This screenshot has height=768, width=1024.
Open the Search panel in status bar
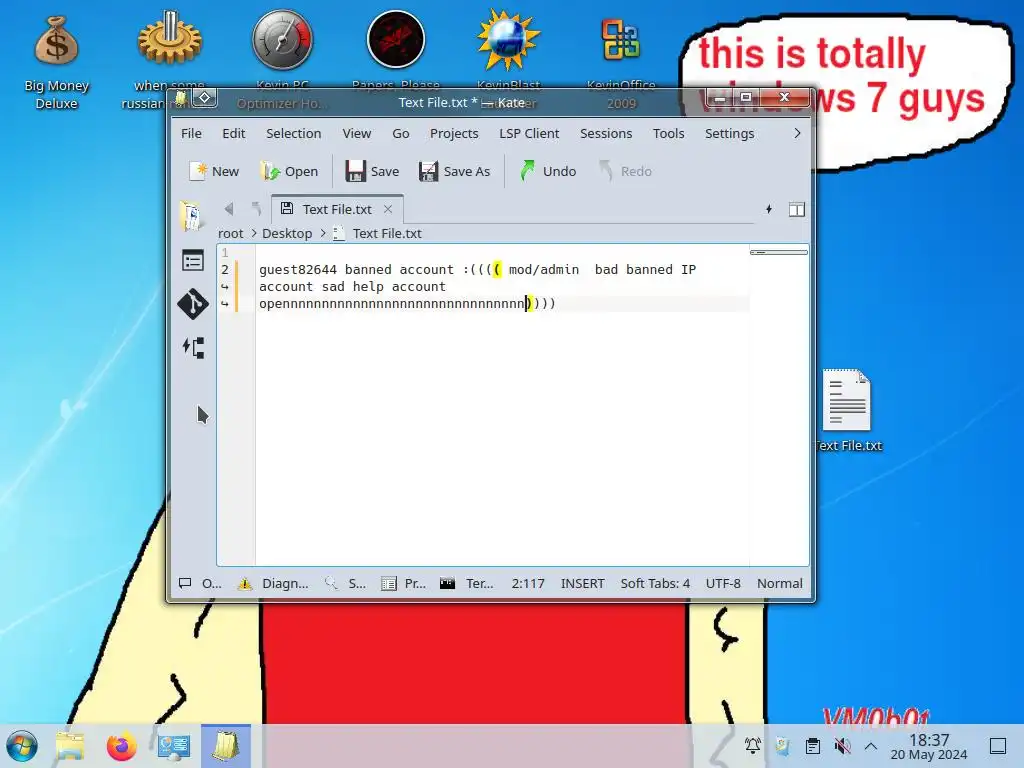(x=346, y=583)
